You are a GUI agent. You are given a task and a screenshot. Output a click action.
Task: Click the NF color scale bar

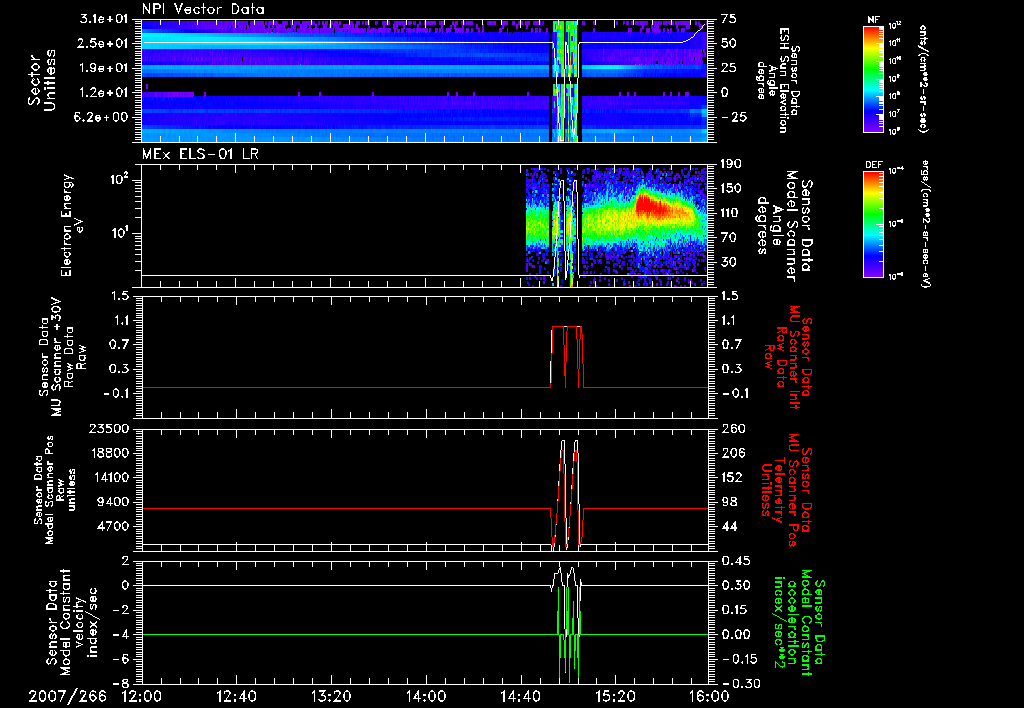click(x=873, y=78)
